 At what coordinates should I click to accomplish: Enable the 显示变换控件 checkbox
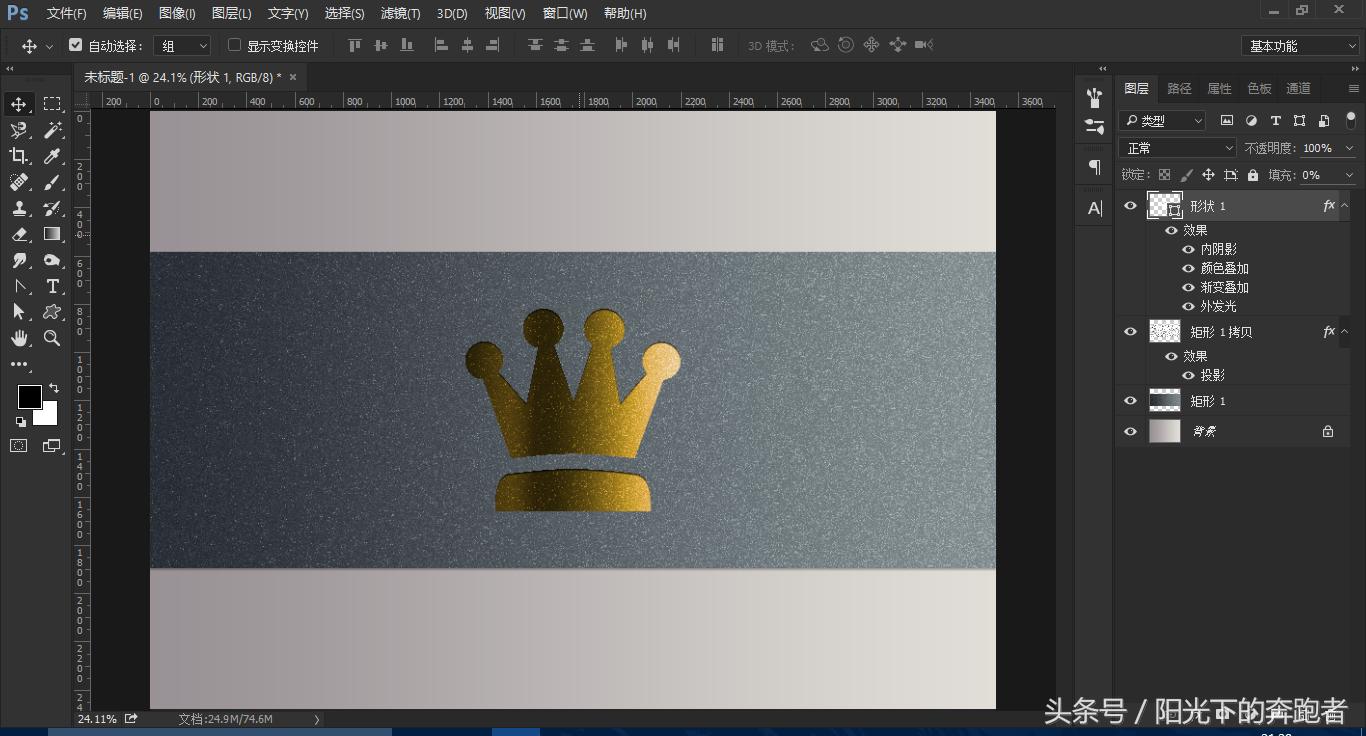(234, 45)
